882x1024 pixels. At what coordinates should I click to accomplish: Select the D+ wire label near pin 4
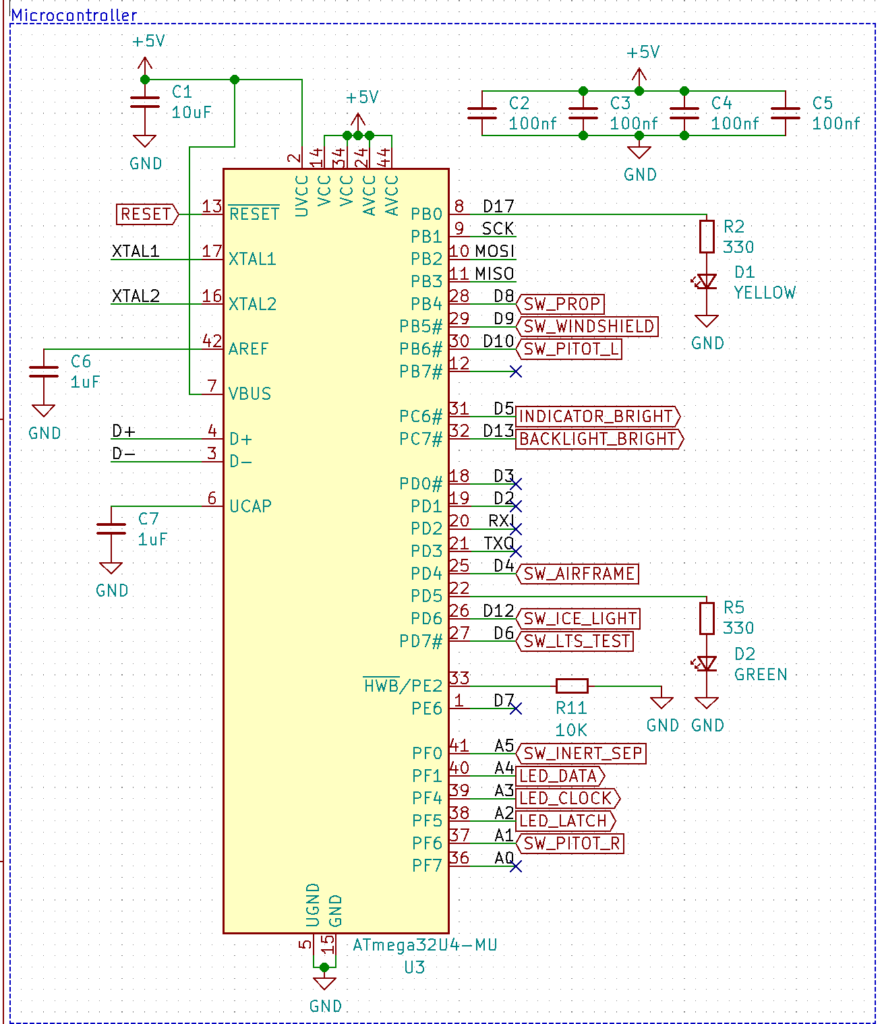(124, 431)
